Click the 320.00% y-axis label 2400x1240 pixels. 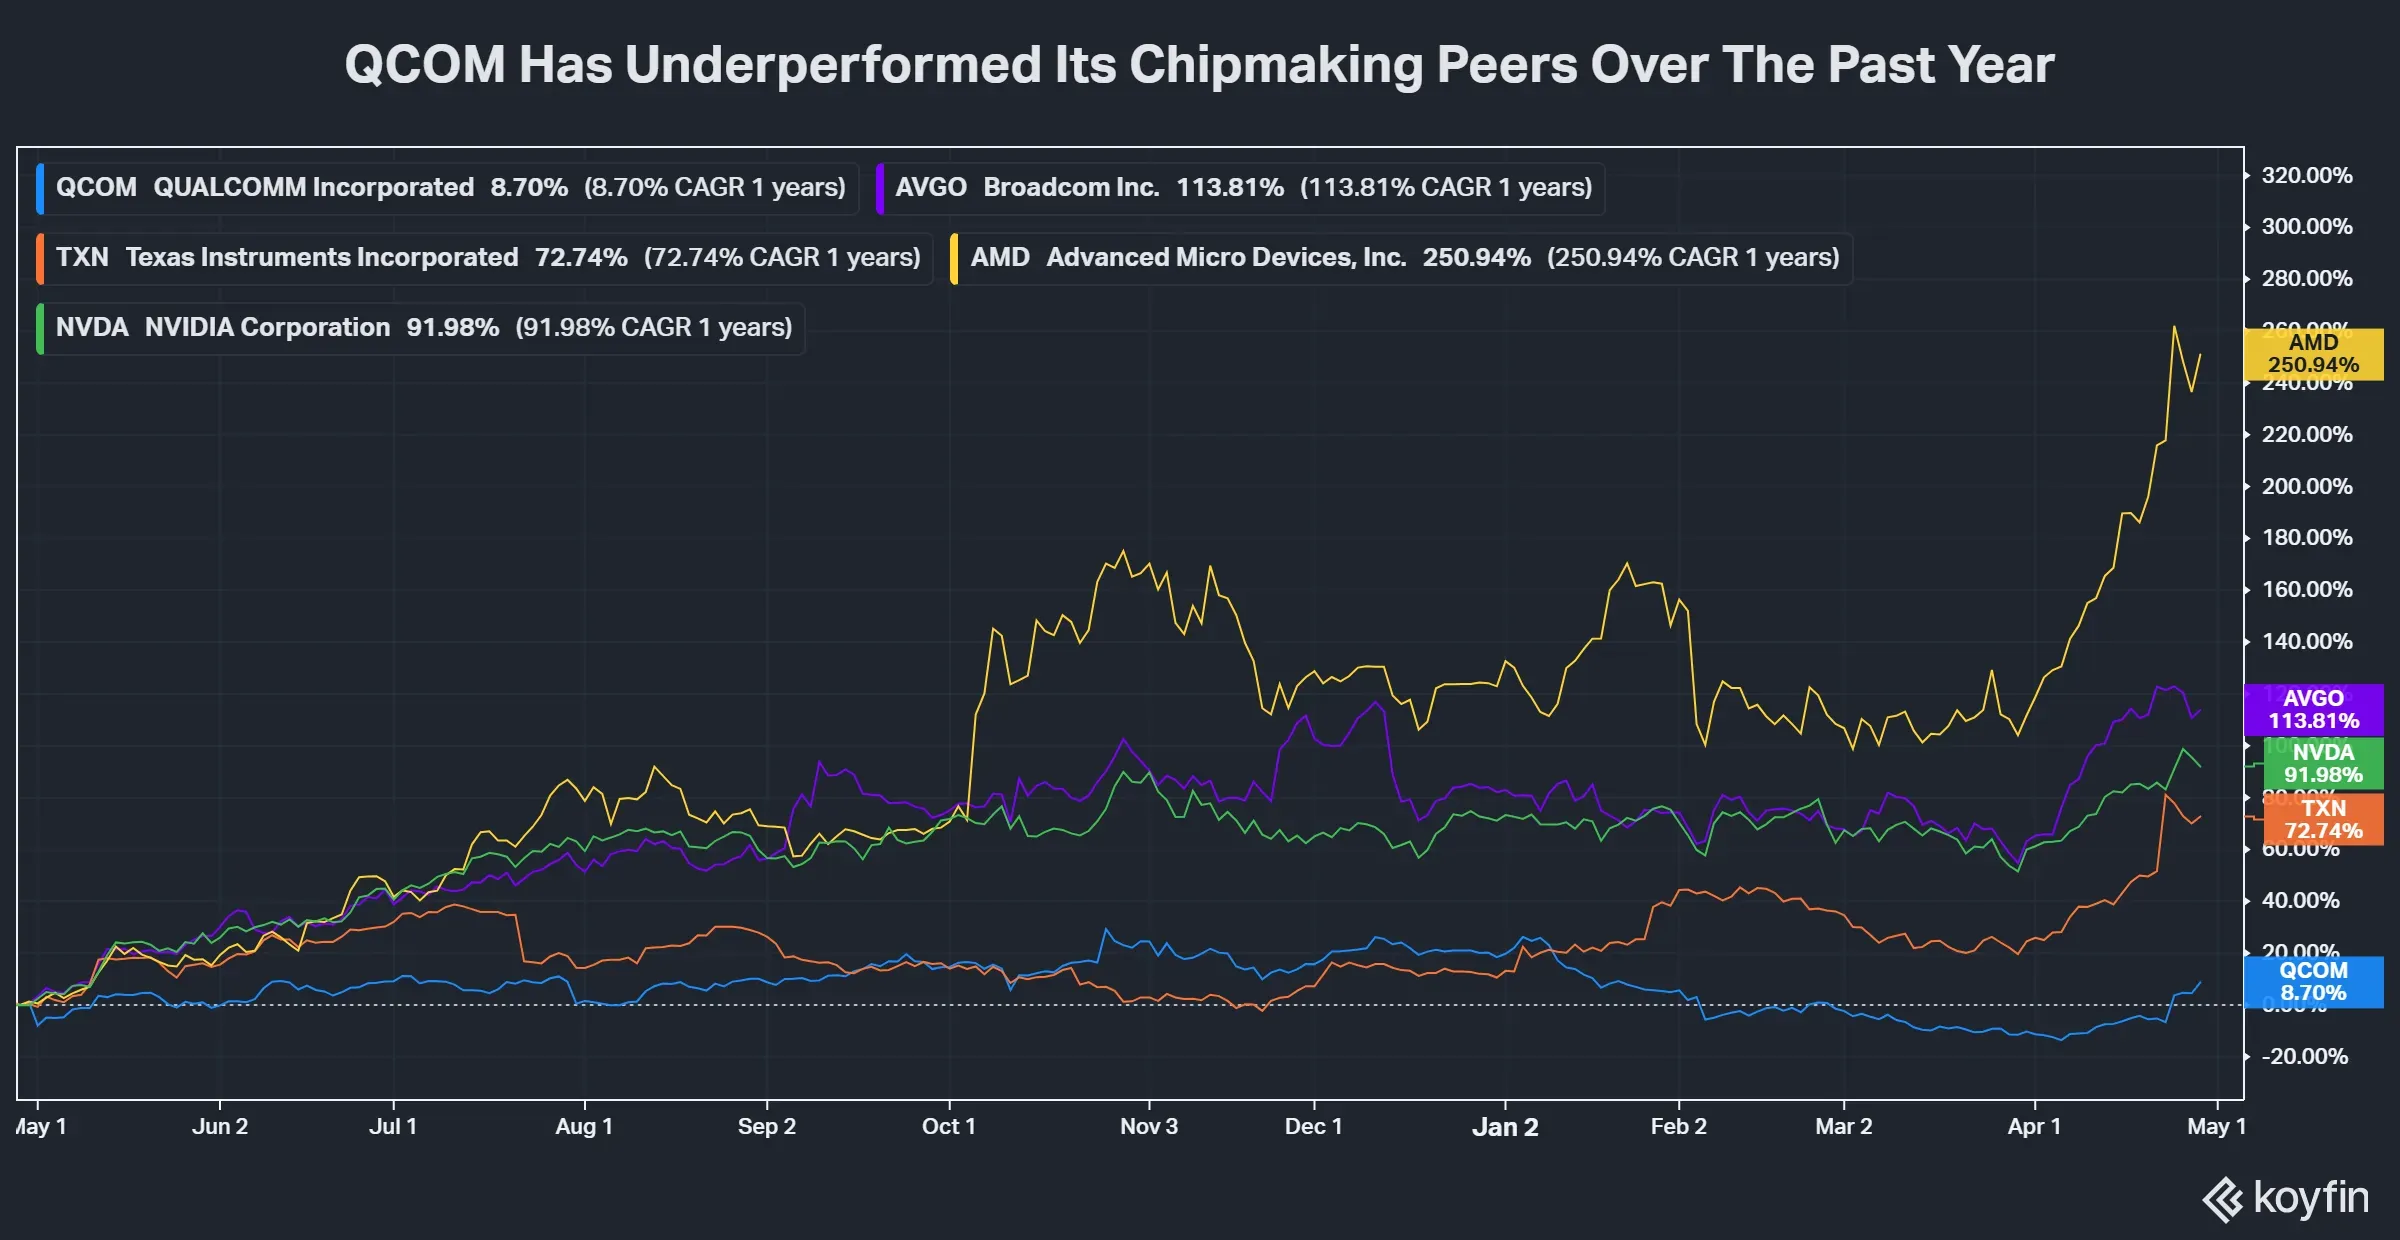click(2307, 176)
